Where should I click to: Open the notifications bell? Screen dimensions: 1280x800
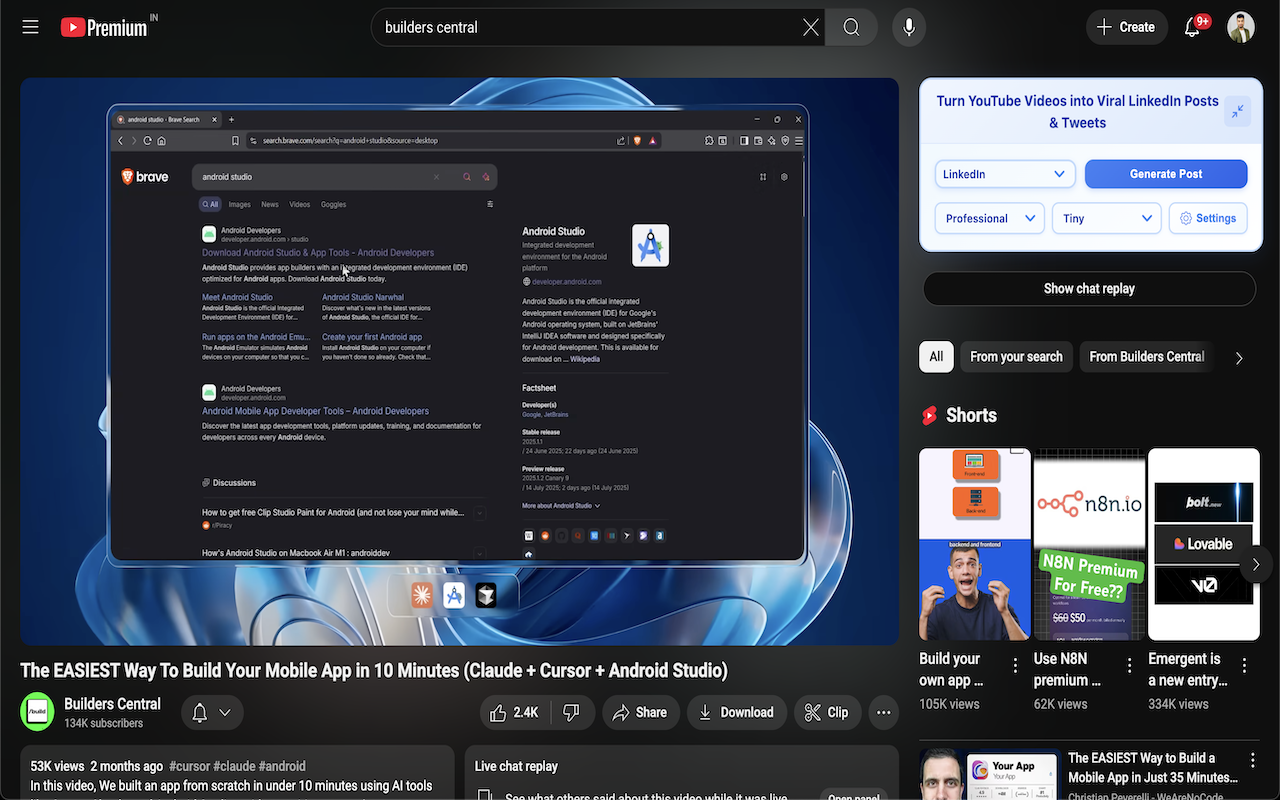[x=1192, y=27]
